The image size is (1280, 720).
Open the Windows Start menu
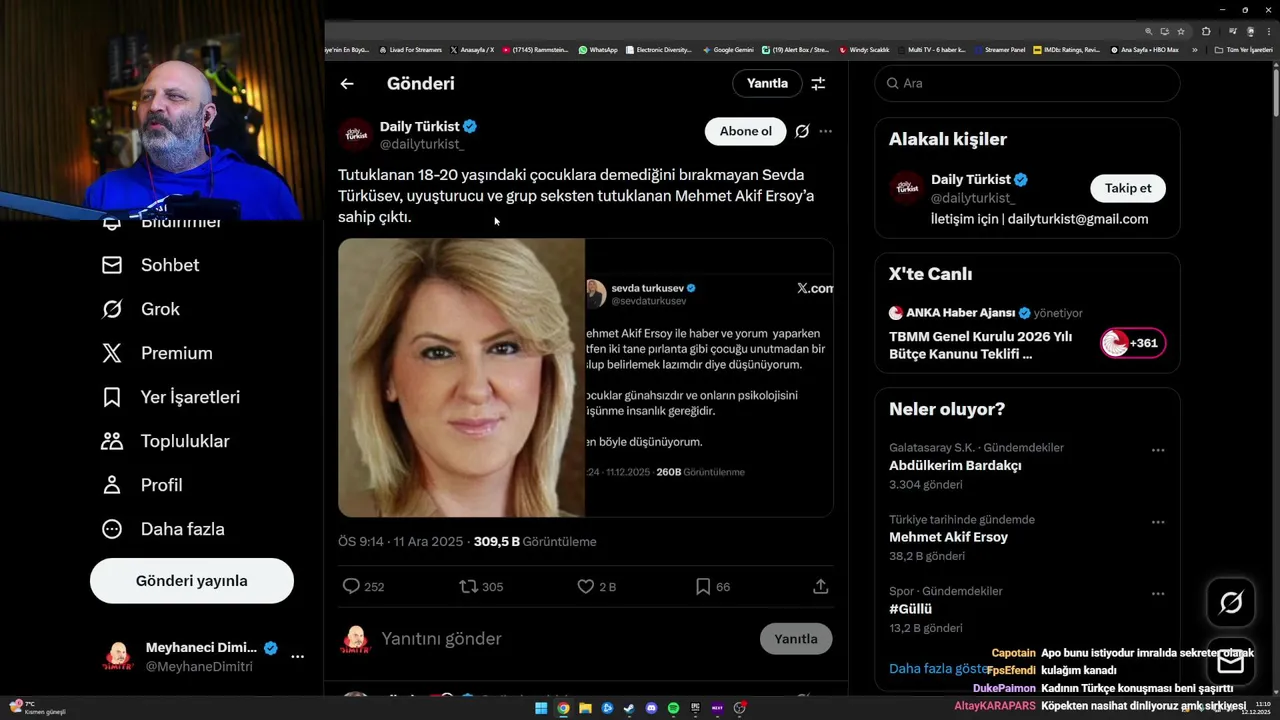coord(541,708)
